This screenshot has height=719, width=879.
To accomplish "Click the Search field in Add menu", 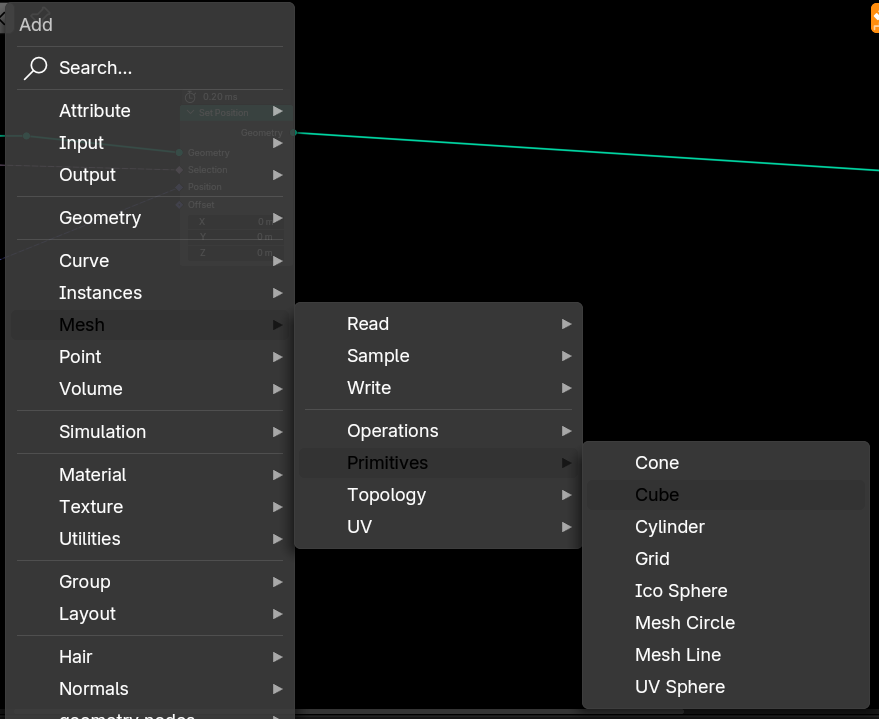I will [x=150, y=68].
